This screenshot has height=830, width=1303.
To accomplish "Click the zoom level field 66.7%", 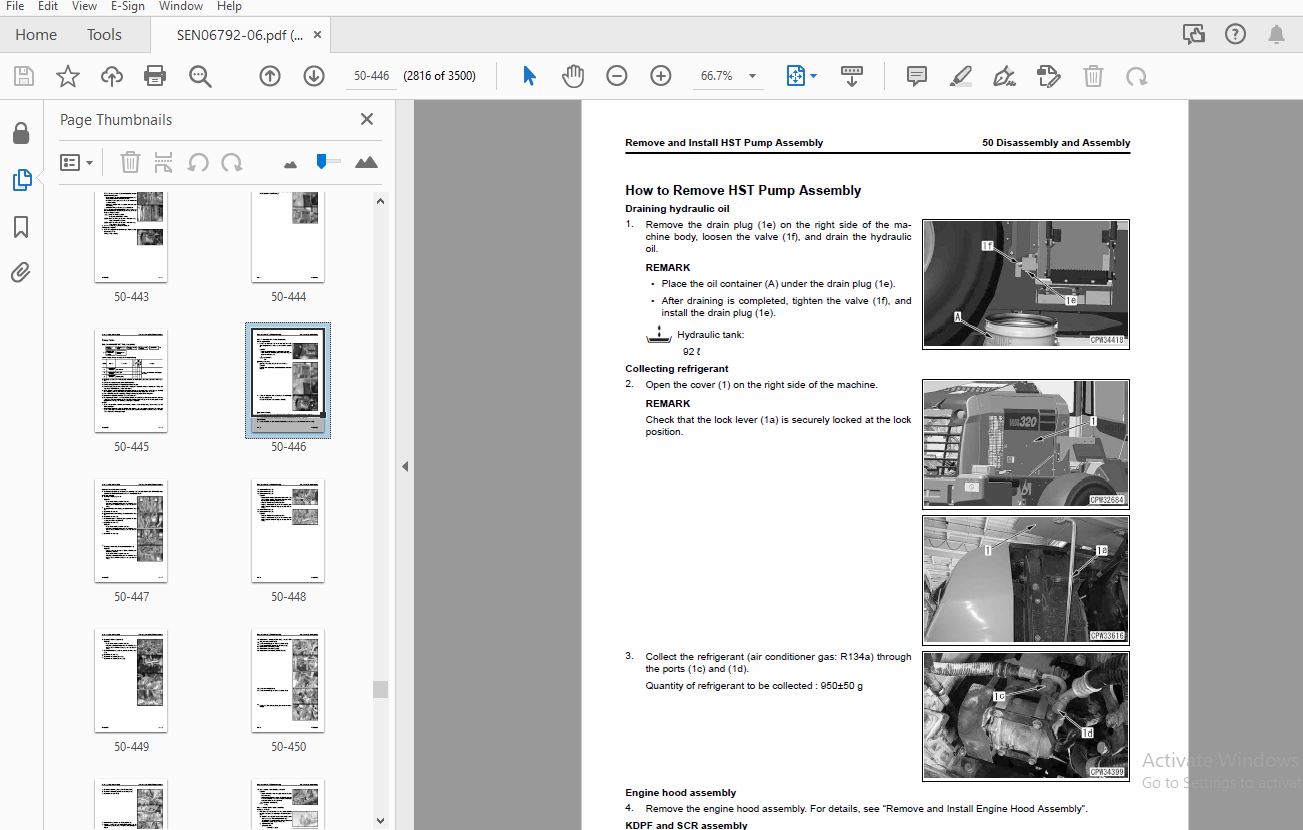I will [716, 76].
